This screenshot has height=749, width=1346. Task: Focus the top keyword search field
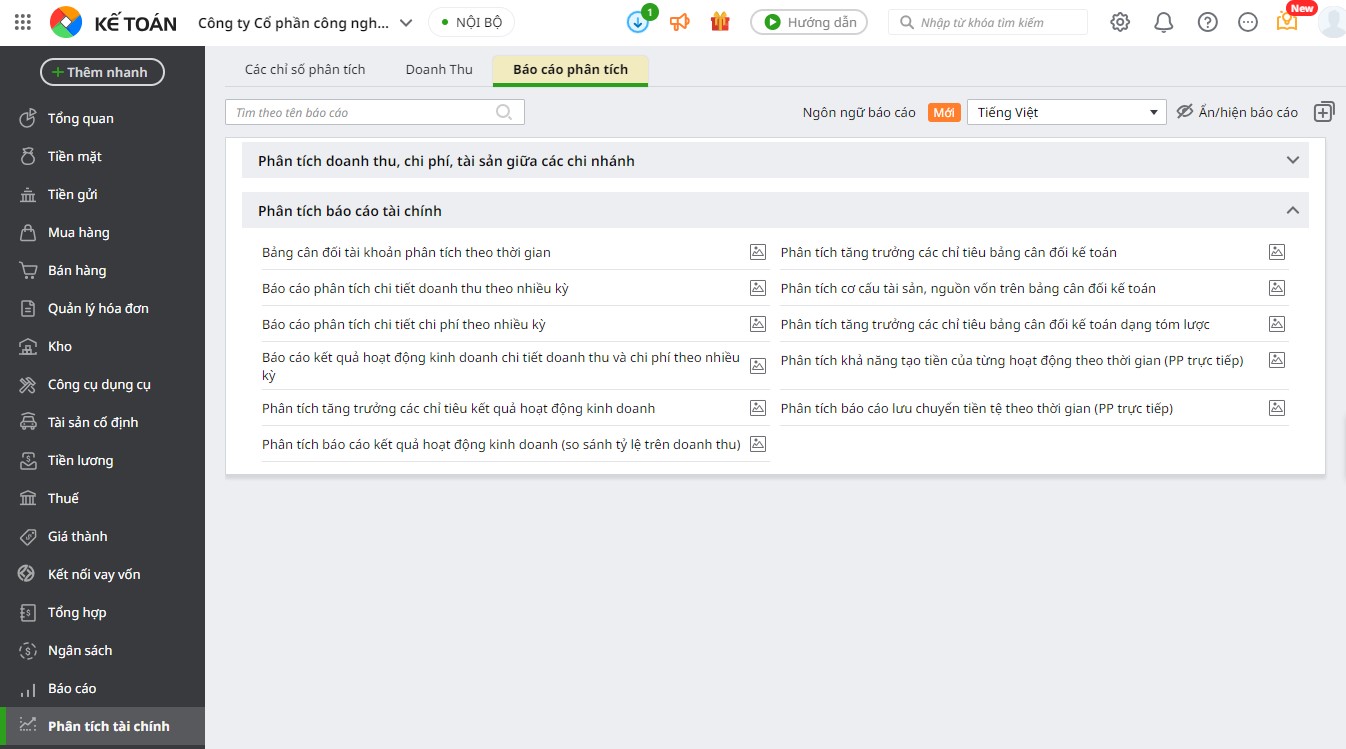[x=988, y=22]
